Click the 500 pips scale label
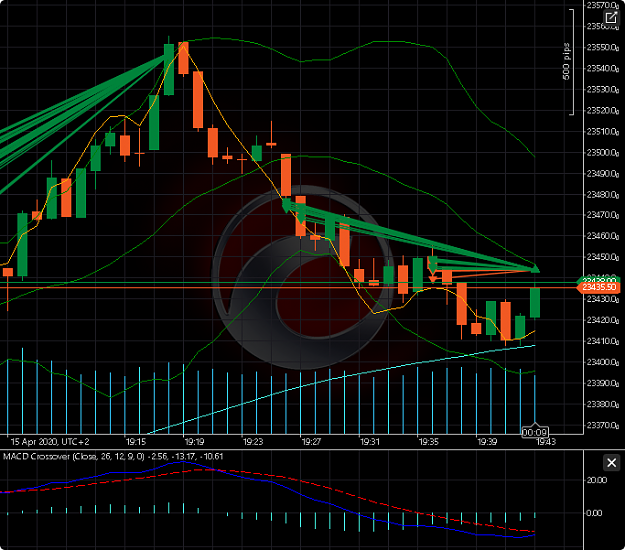The width and height of the screenshot is (625, 550). pyautogui.click(x=566, y=61)
